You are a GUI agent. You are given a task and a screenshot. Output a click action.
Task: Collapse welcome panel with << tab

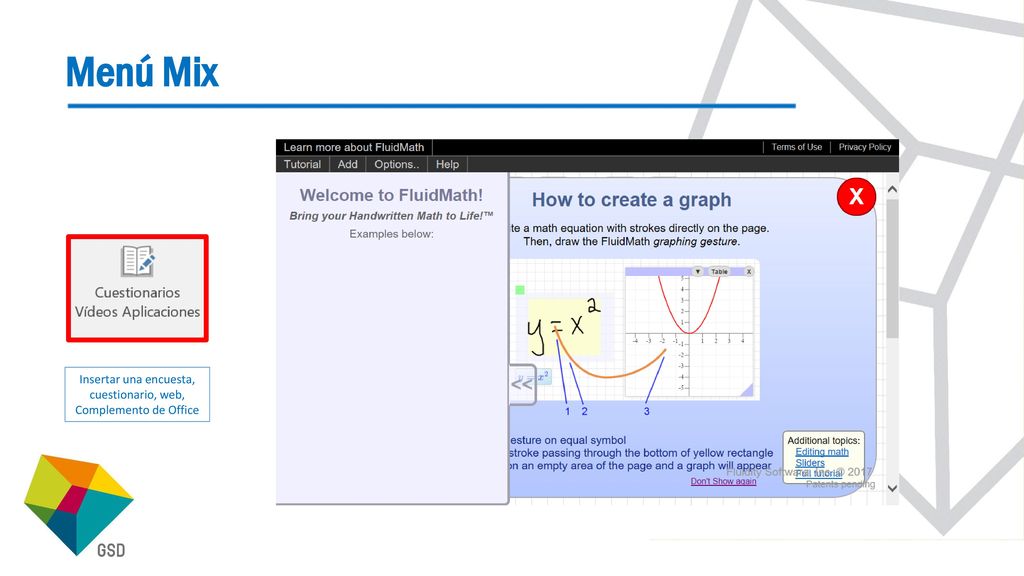[x=522, y=384]
